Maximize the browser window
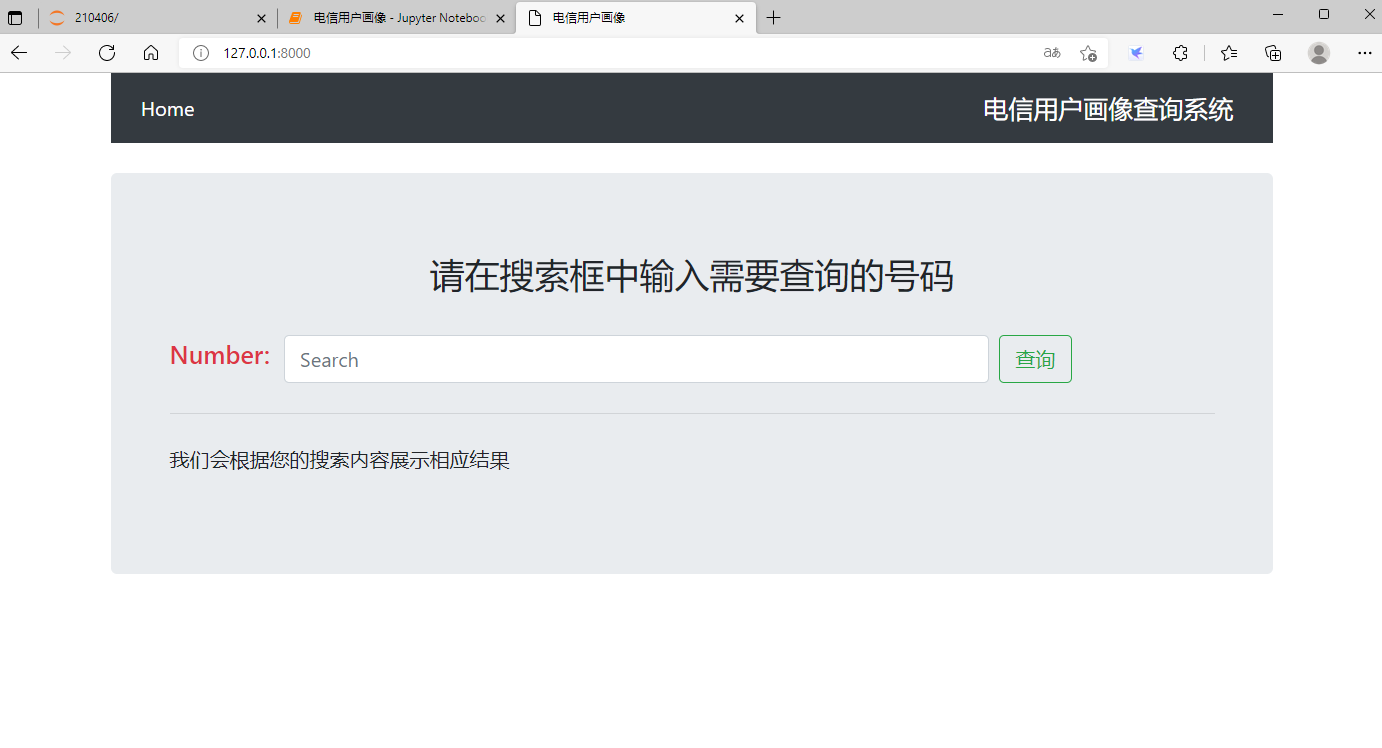This screenshot has width=1382, height=748. 1324,14
